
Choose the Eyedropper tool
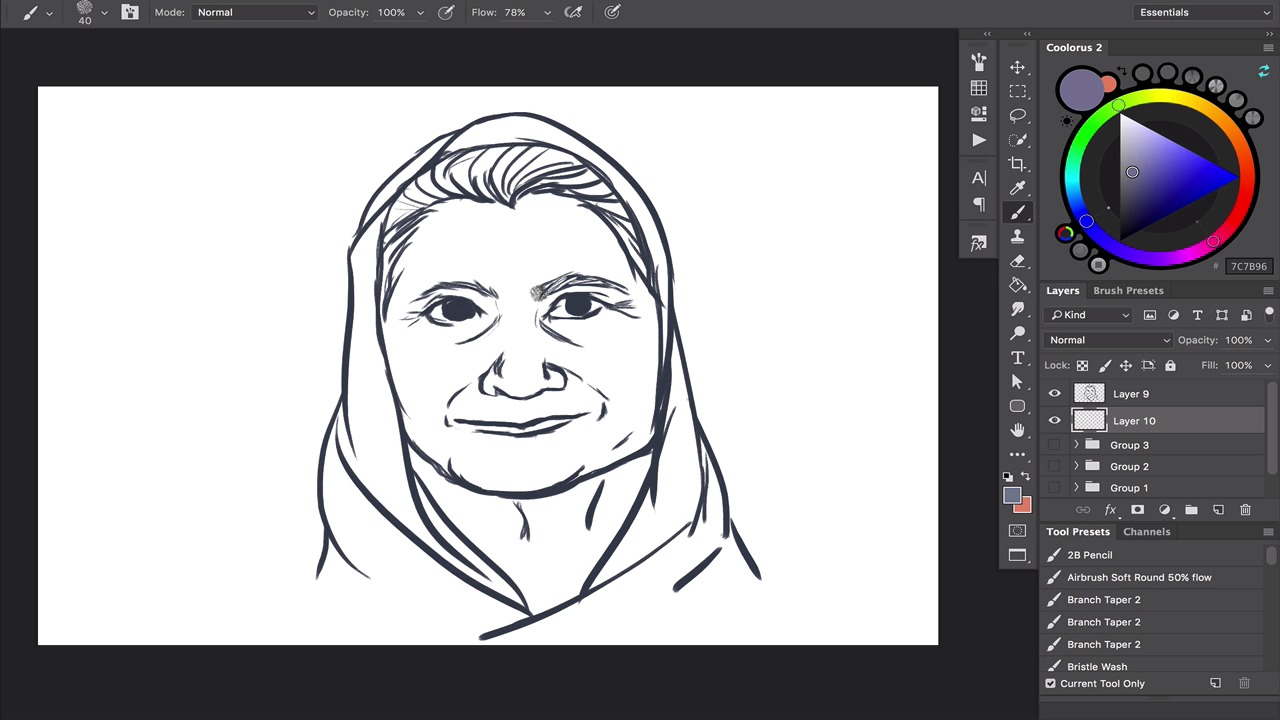pyautogui.click(x=1017, y=188)
